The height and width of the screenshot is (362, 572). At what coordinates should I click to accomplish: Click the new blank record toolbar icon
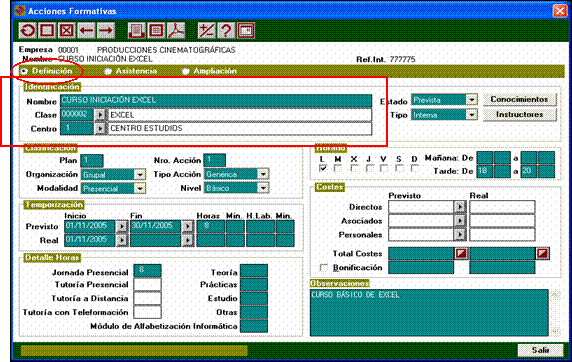point(47,31)
